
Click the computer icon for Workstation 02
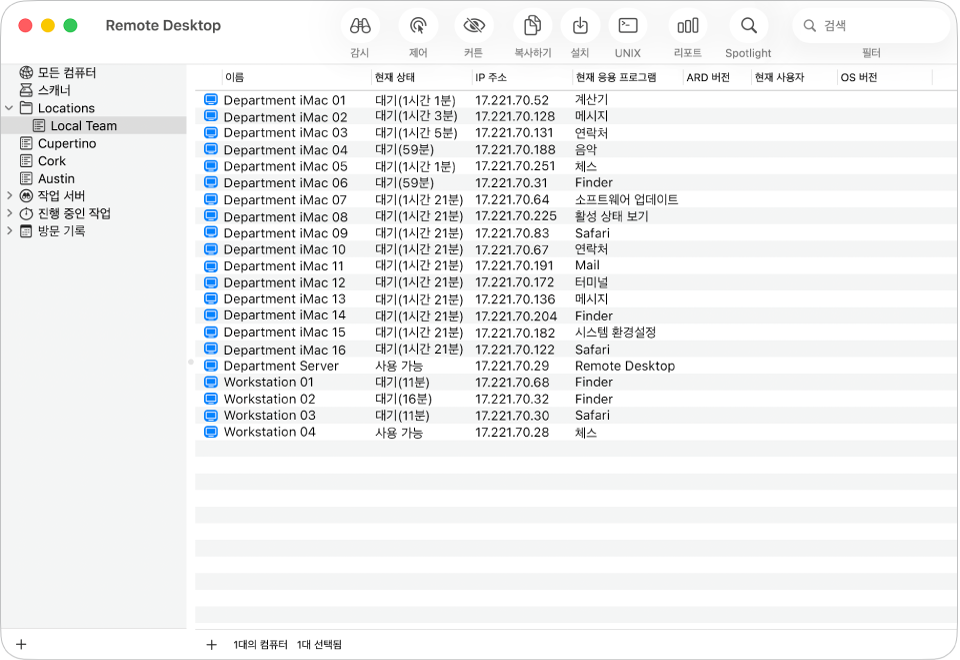coord(211,399)
